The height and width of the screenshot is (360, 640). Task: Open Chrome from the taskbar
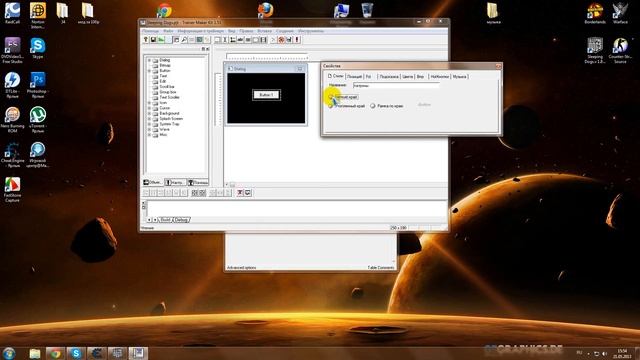[55, 353]
